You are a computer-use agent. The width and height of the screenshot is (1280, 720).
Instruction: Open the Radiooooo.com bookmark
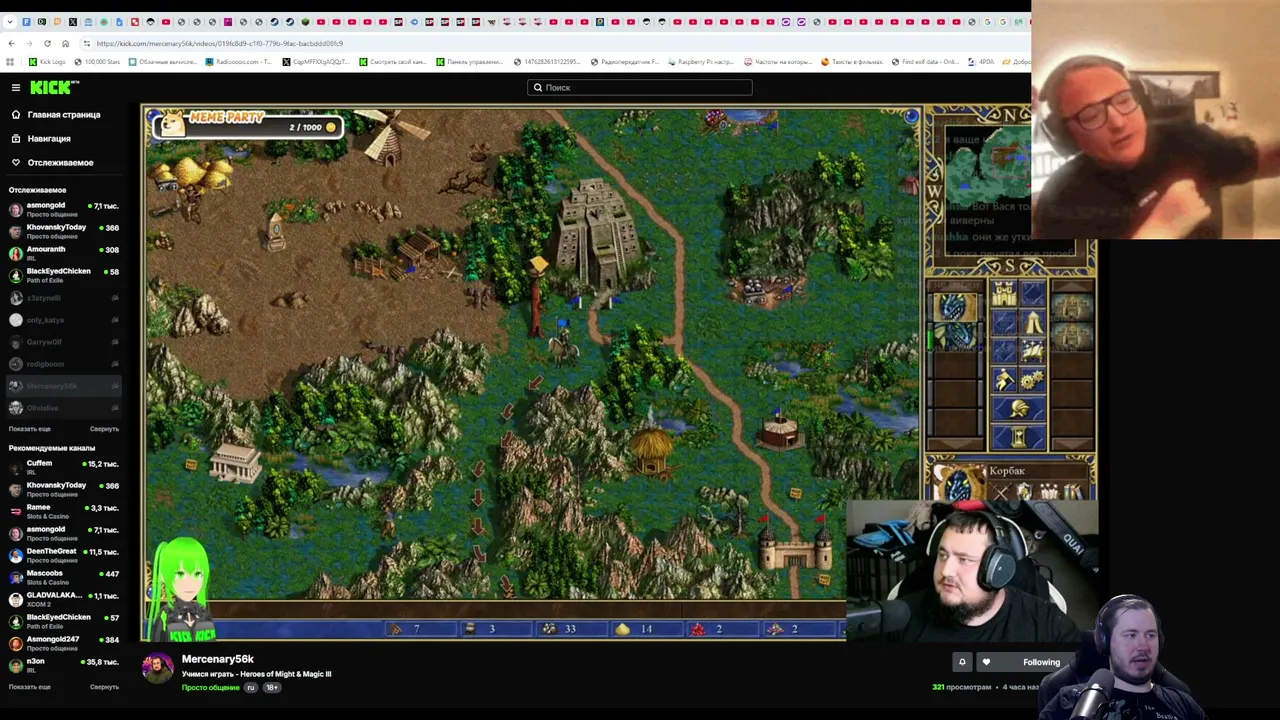[x=238, y=62]
